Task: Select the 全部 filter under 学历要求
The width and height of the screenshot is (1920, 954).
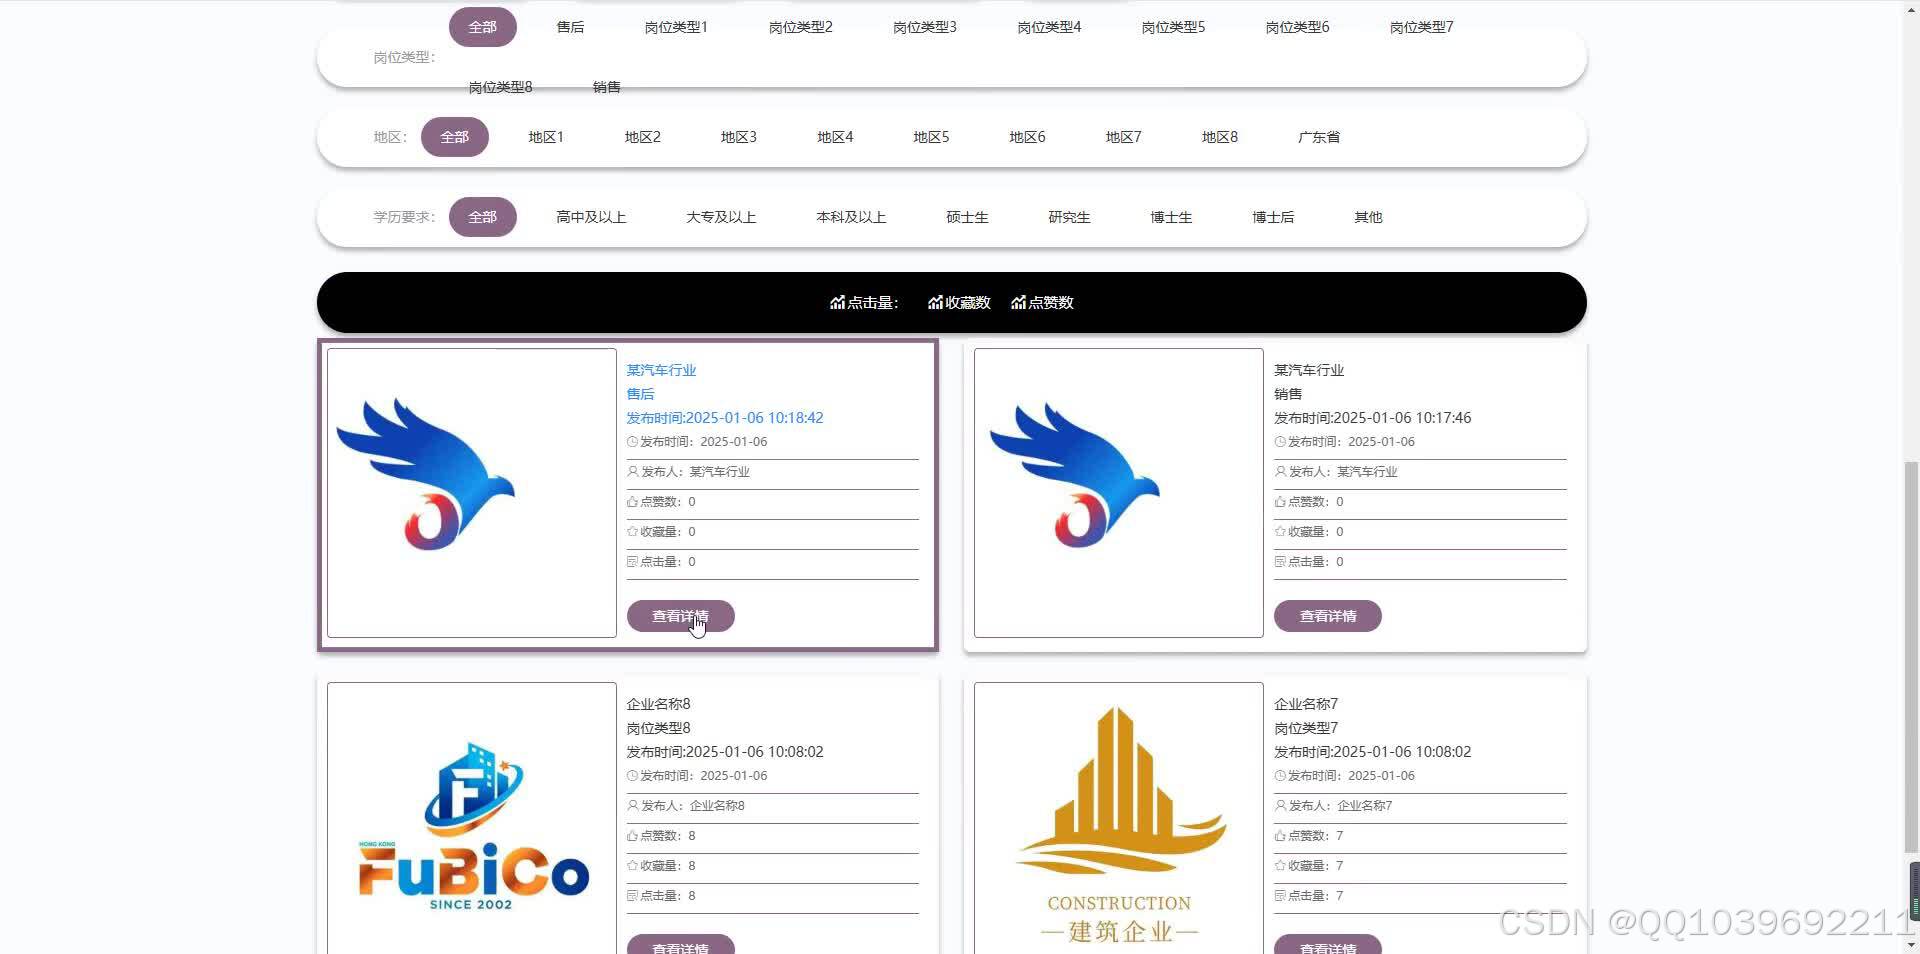Action: (483, 216)
